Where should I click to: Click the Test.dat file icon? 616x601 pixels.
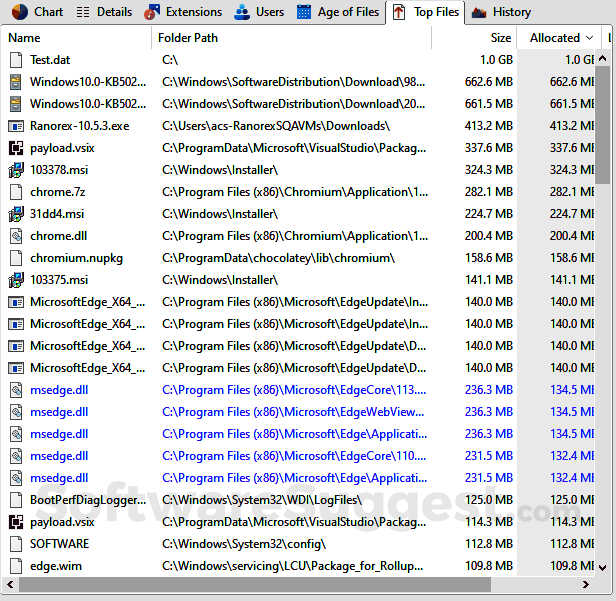[16, 60]
